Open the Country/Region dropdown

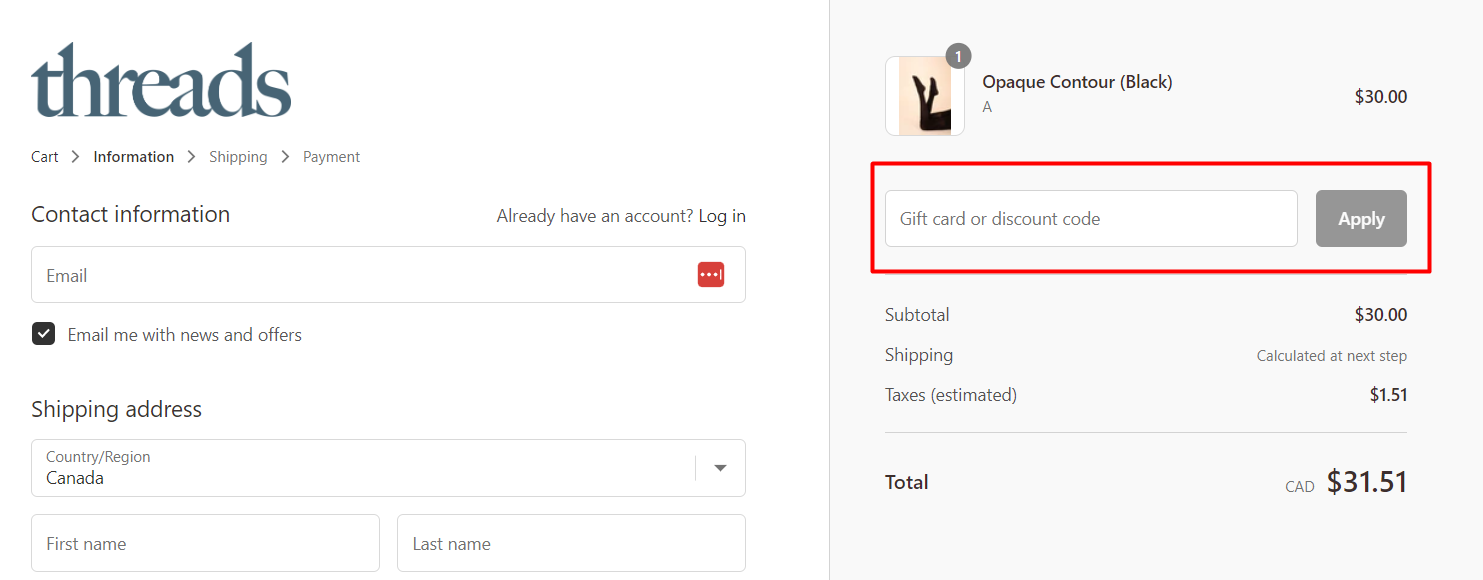(370, 468)
